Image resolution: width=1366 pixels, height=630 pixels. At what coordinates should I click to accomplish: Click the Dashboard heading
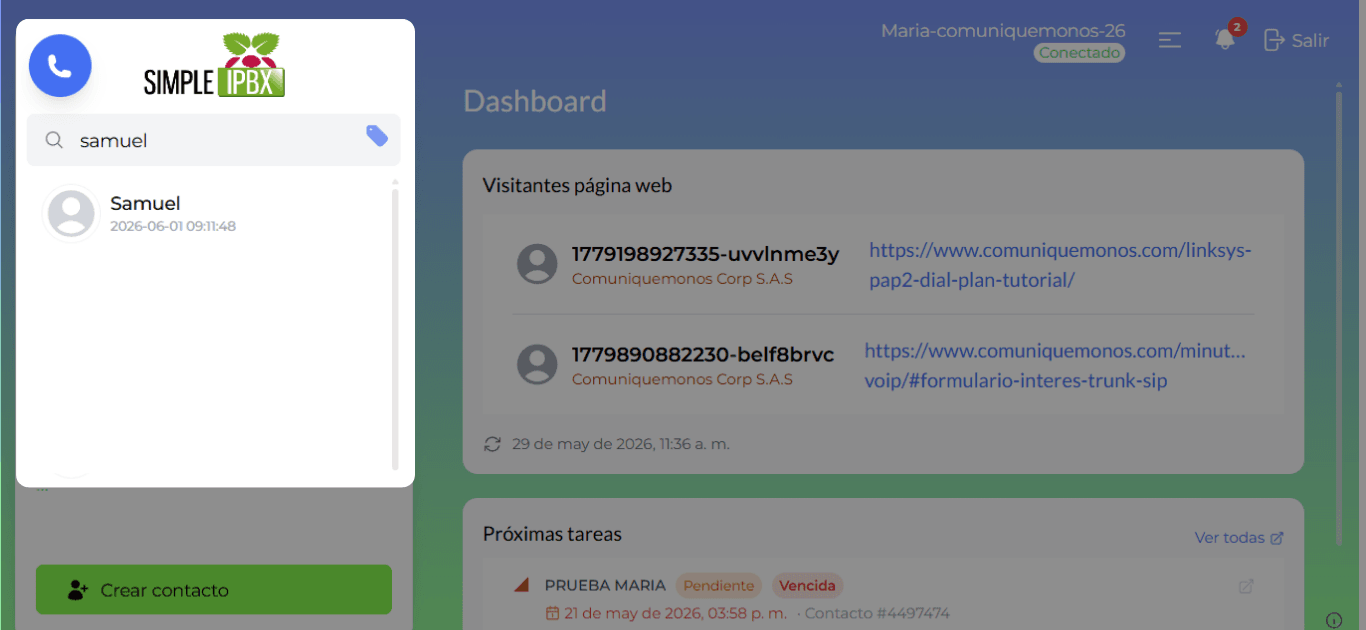(535, 101)
